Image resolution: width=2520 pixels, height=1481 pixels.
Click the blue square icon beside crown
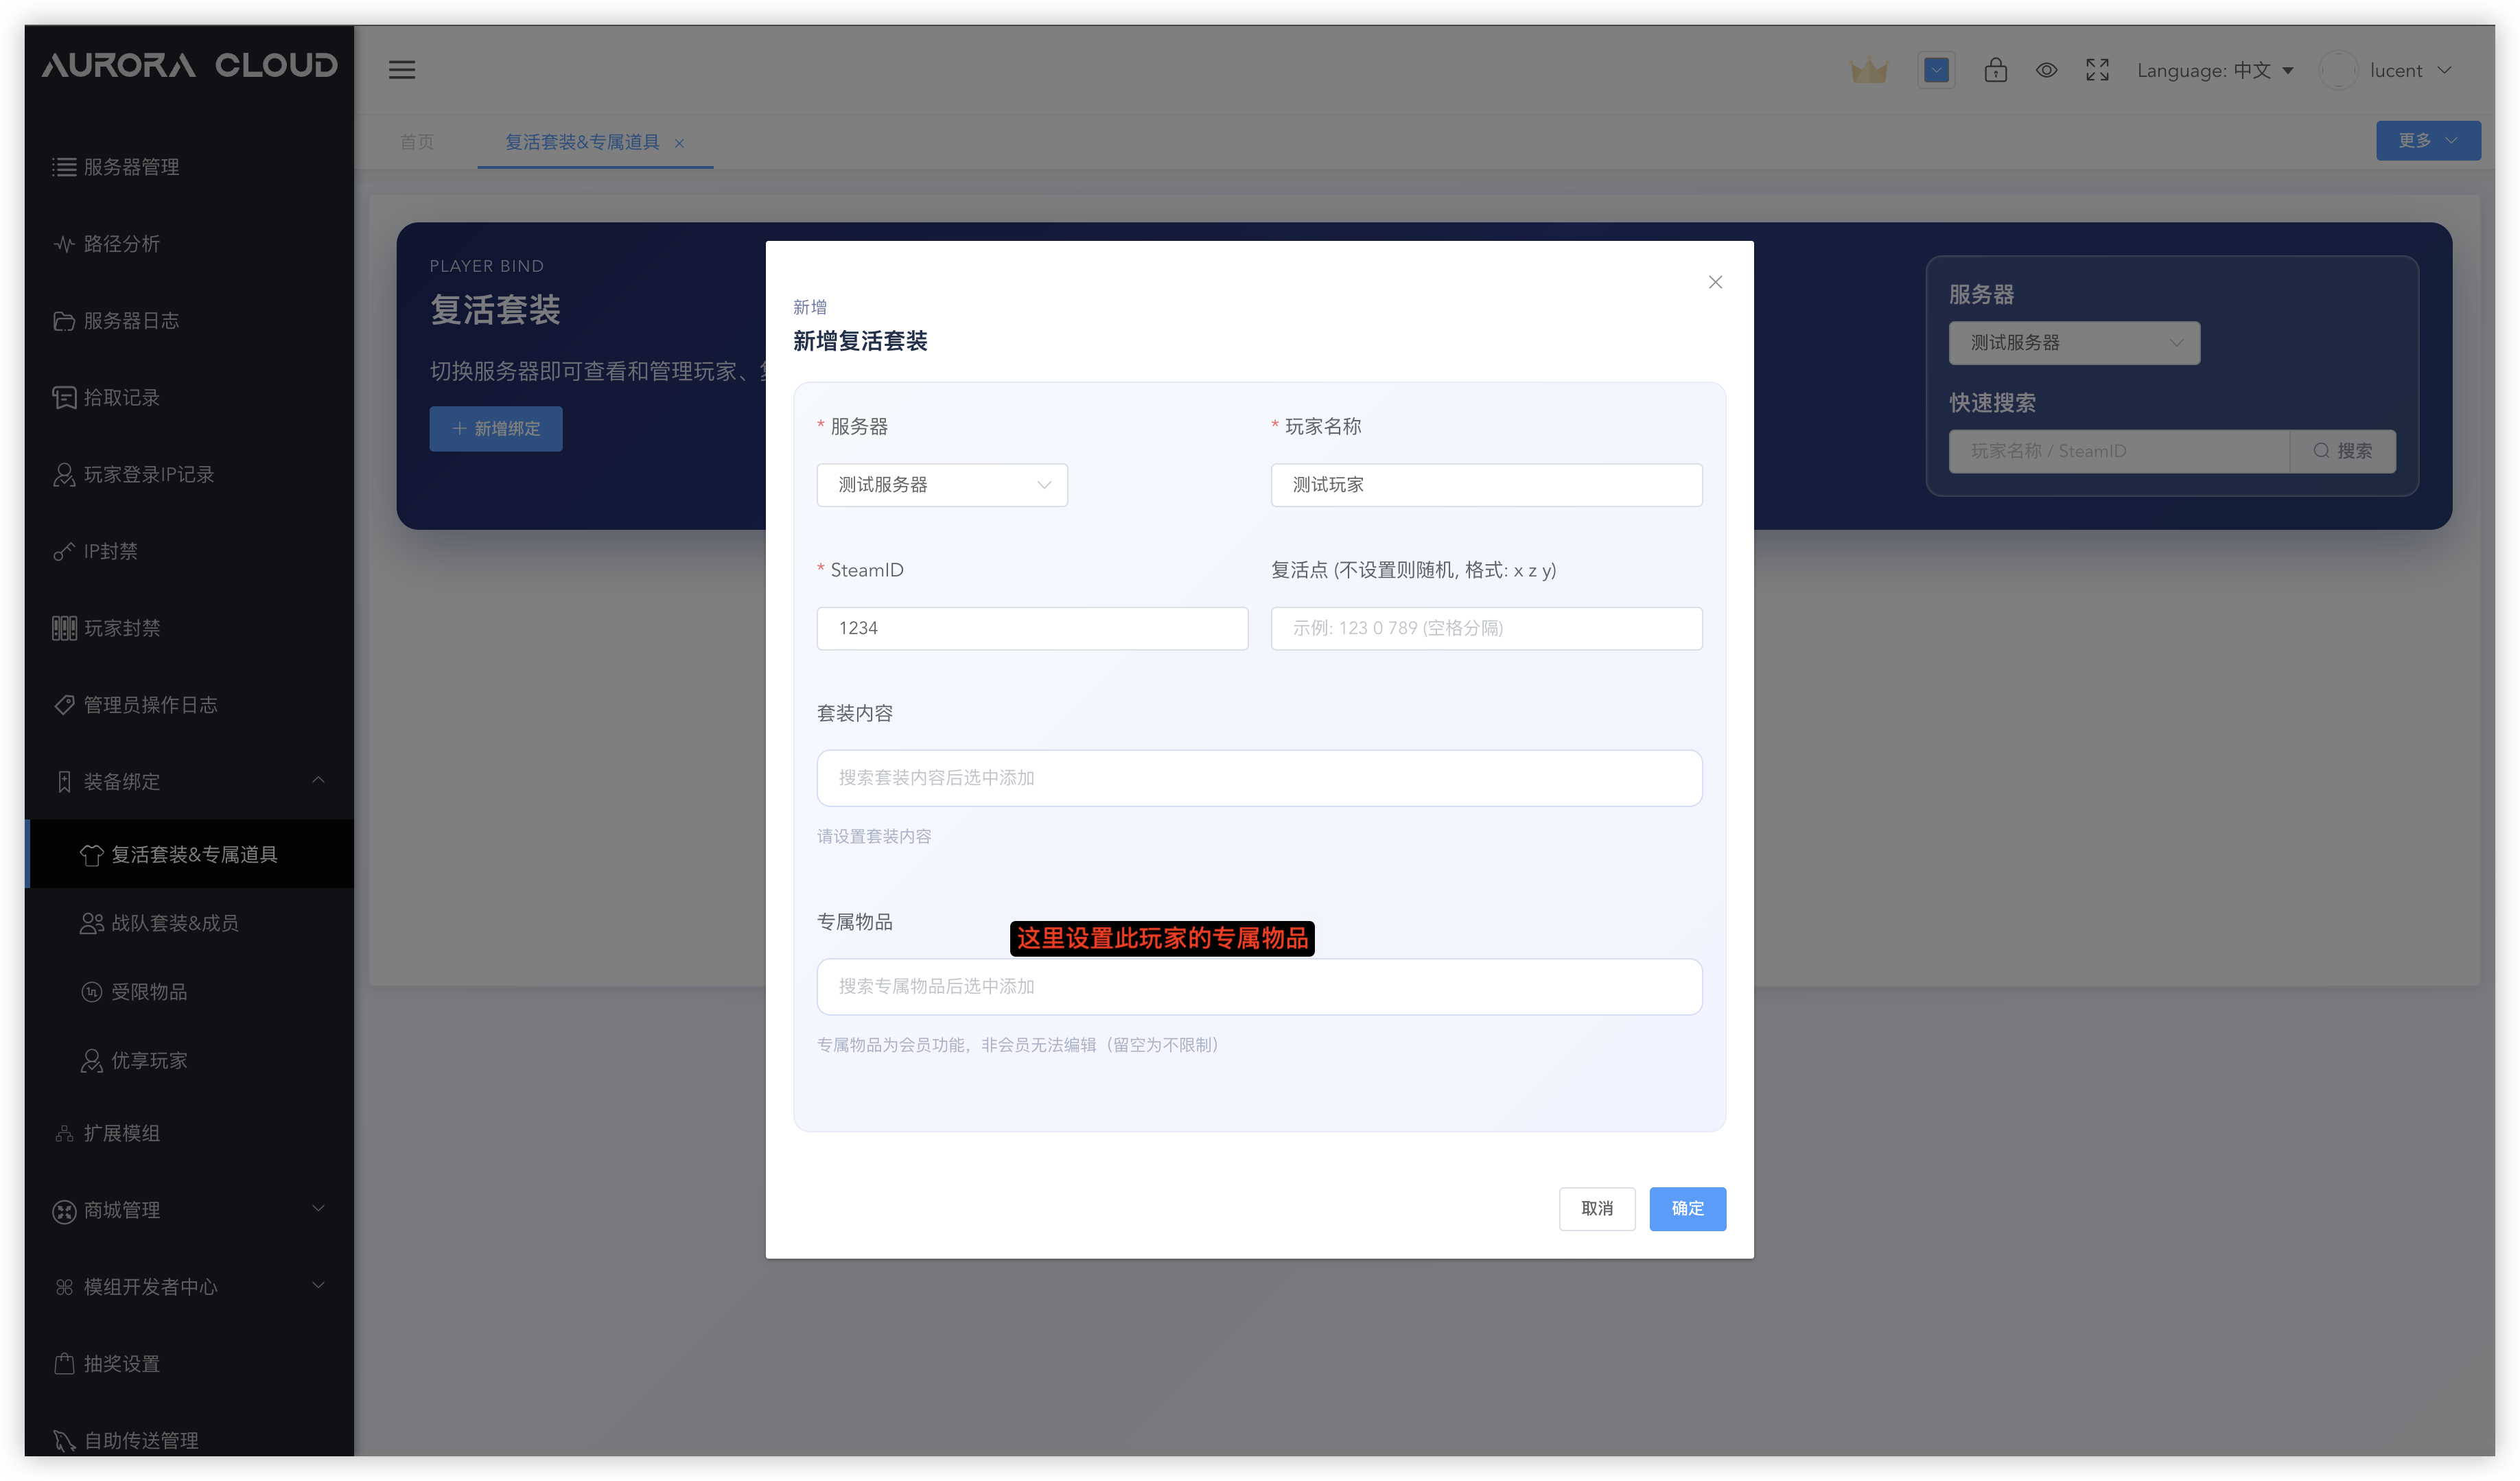click(x=1936, y=70)
